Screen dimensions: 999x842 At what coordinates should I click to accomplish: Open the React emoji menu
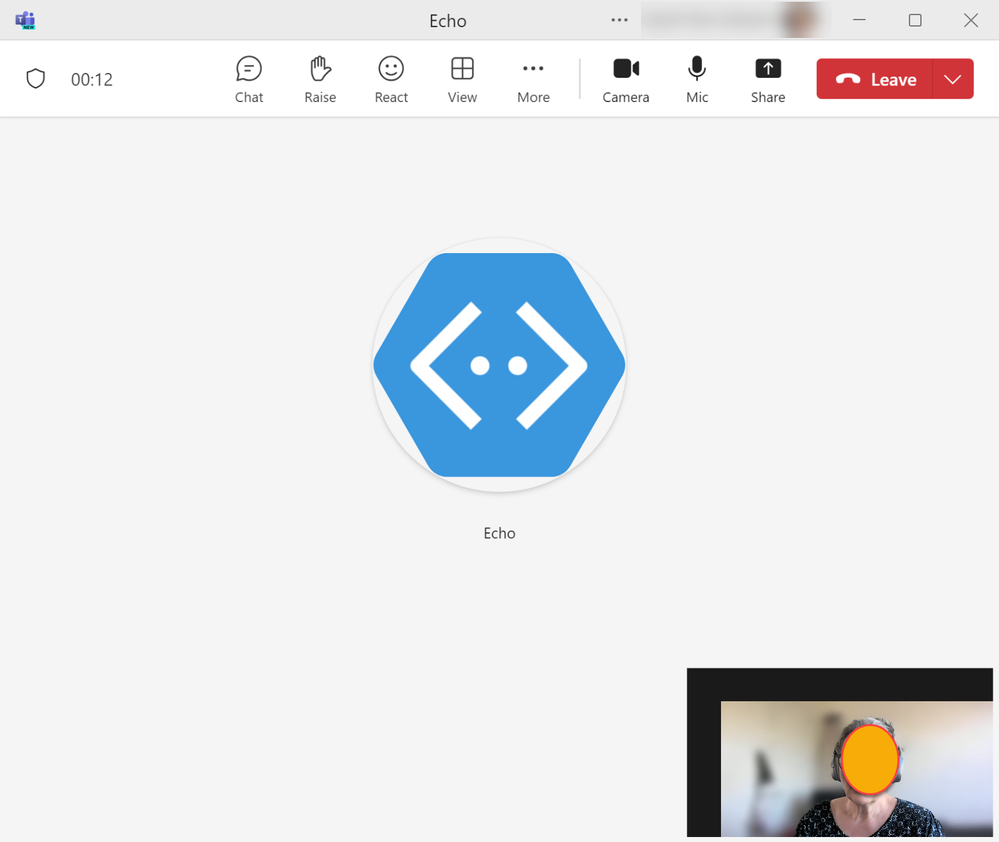[x=391, y=80]
